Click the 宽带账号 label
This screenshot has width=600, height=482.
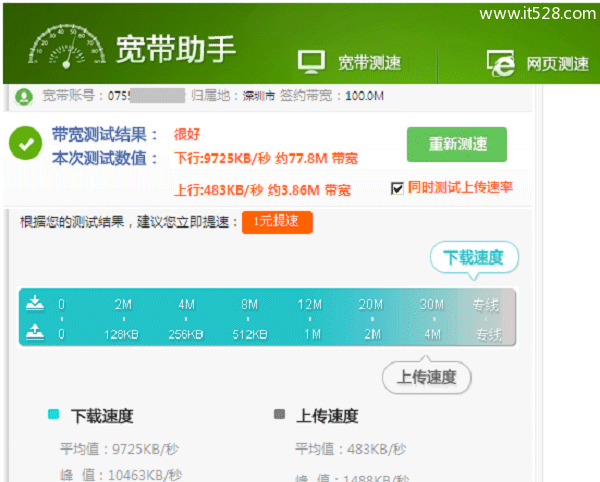[72, 96]
